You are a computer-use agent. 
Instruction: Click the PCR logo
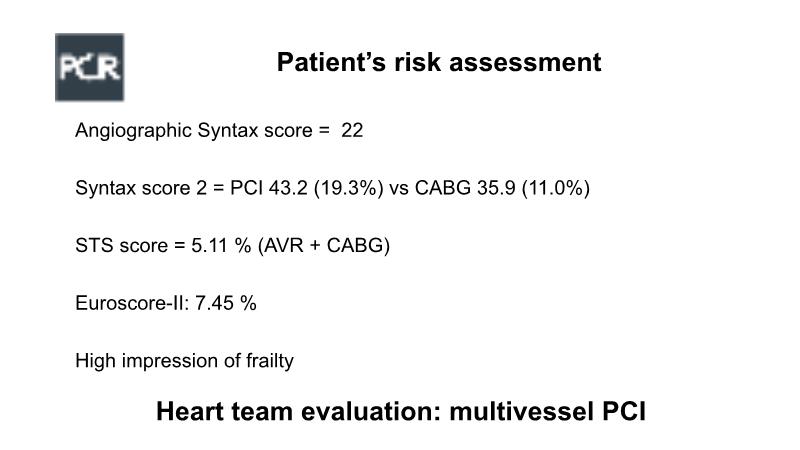(x=89, y=67)
